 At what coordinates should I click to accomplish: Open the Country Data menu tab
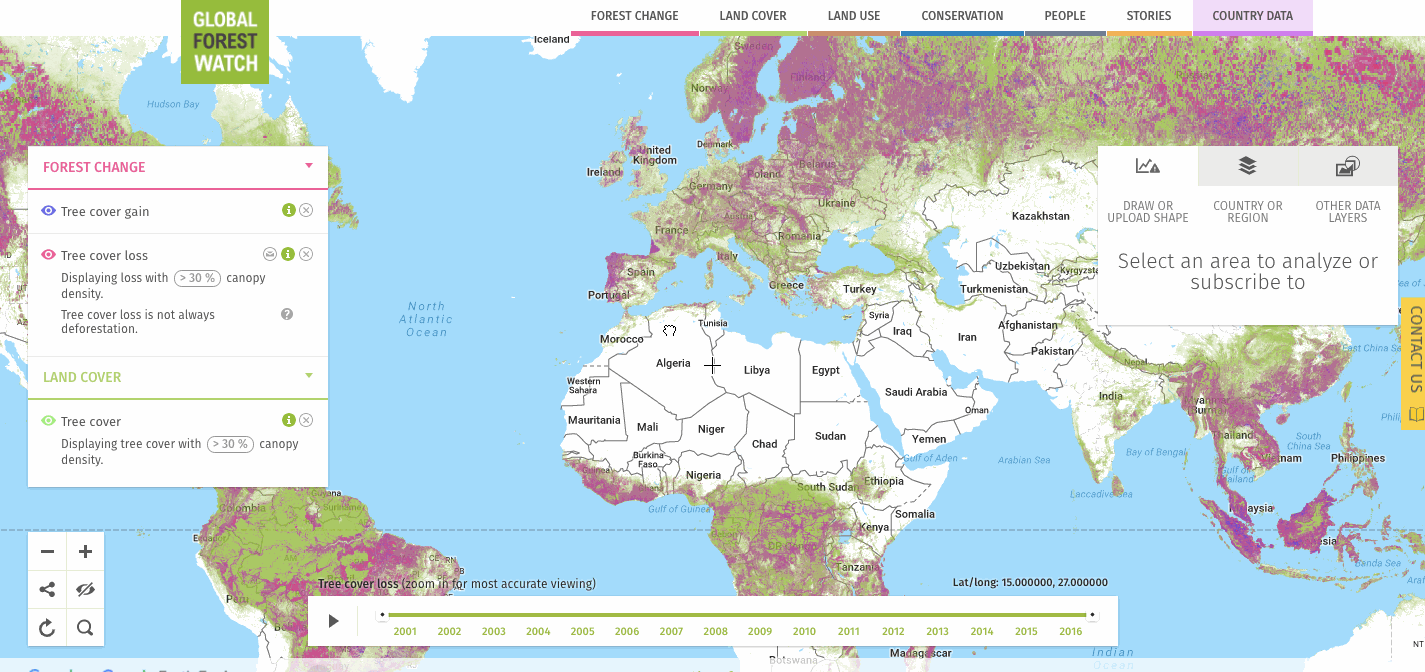(x=1252, y=16)
